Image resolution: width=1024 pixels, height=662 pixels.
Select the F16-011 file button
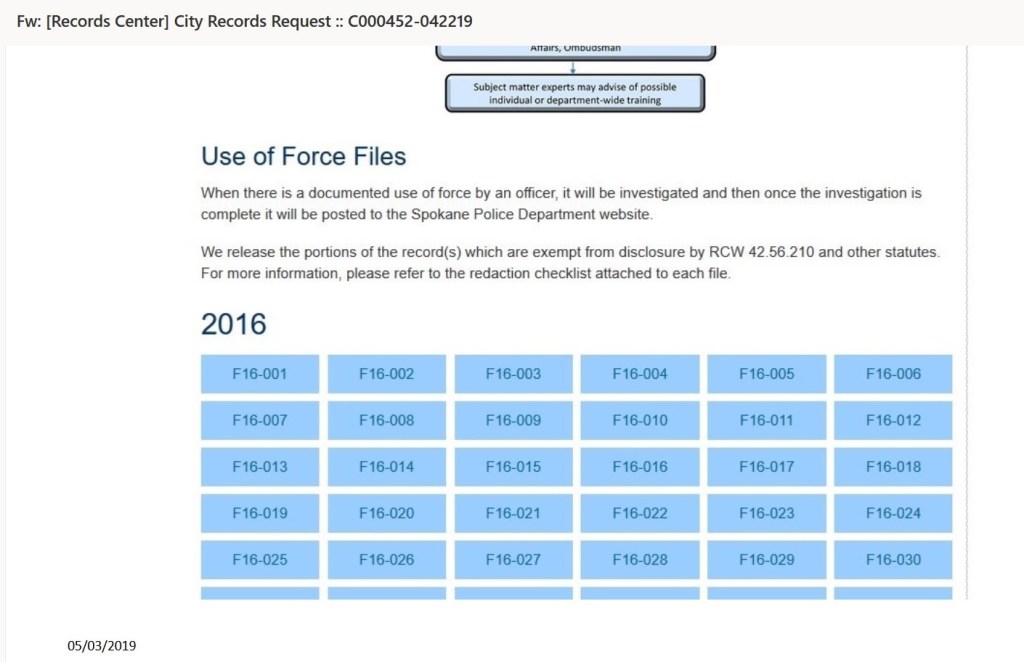767,421
